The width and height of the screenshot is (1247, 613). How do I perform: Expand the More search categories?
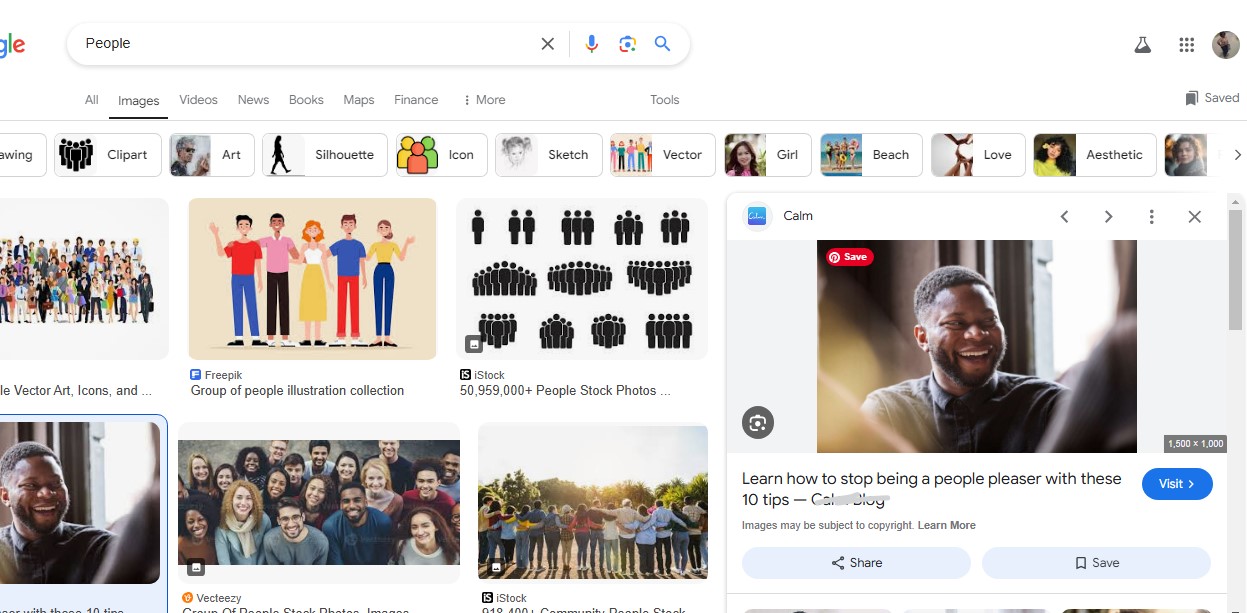(484, 99)
